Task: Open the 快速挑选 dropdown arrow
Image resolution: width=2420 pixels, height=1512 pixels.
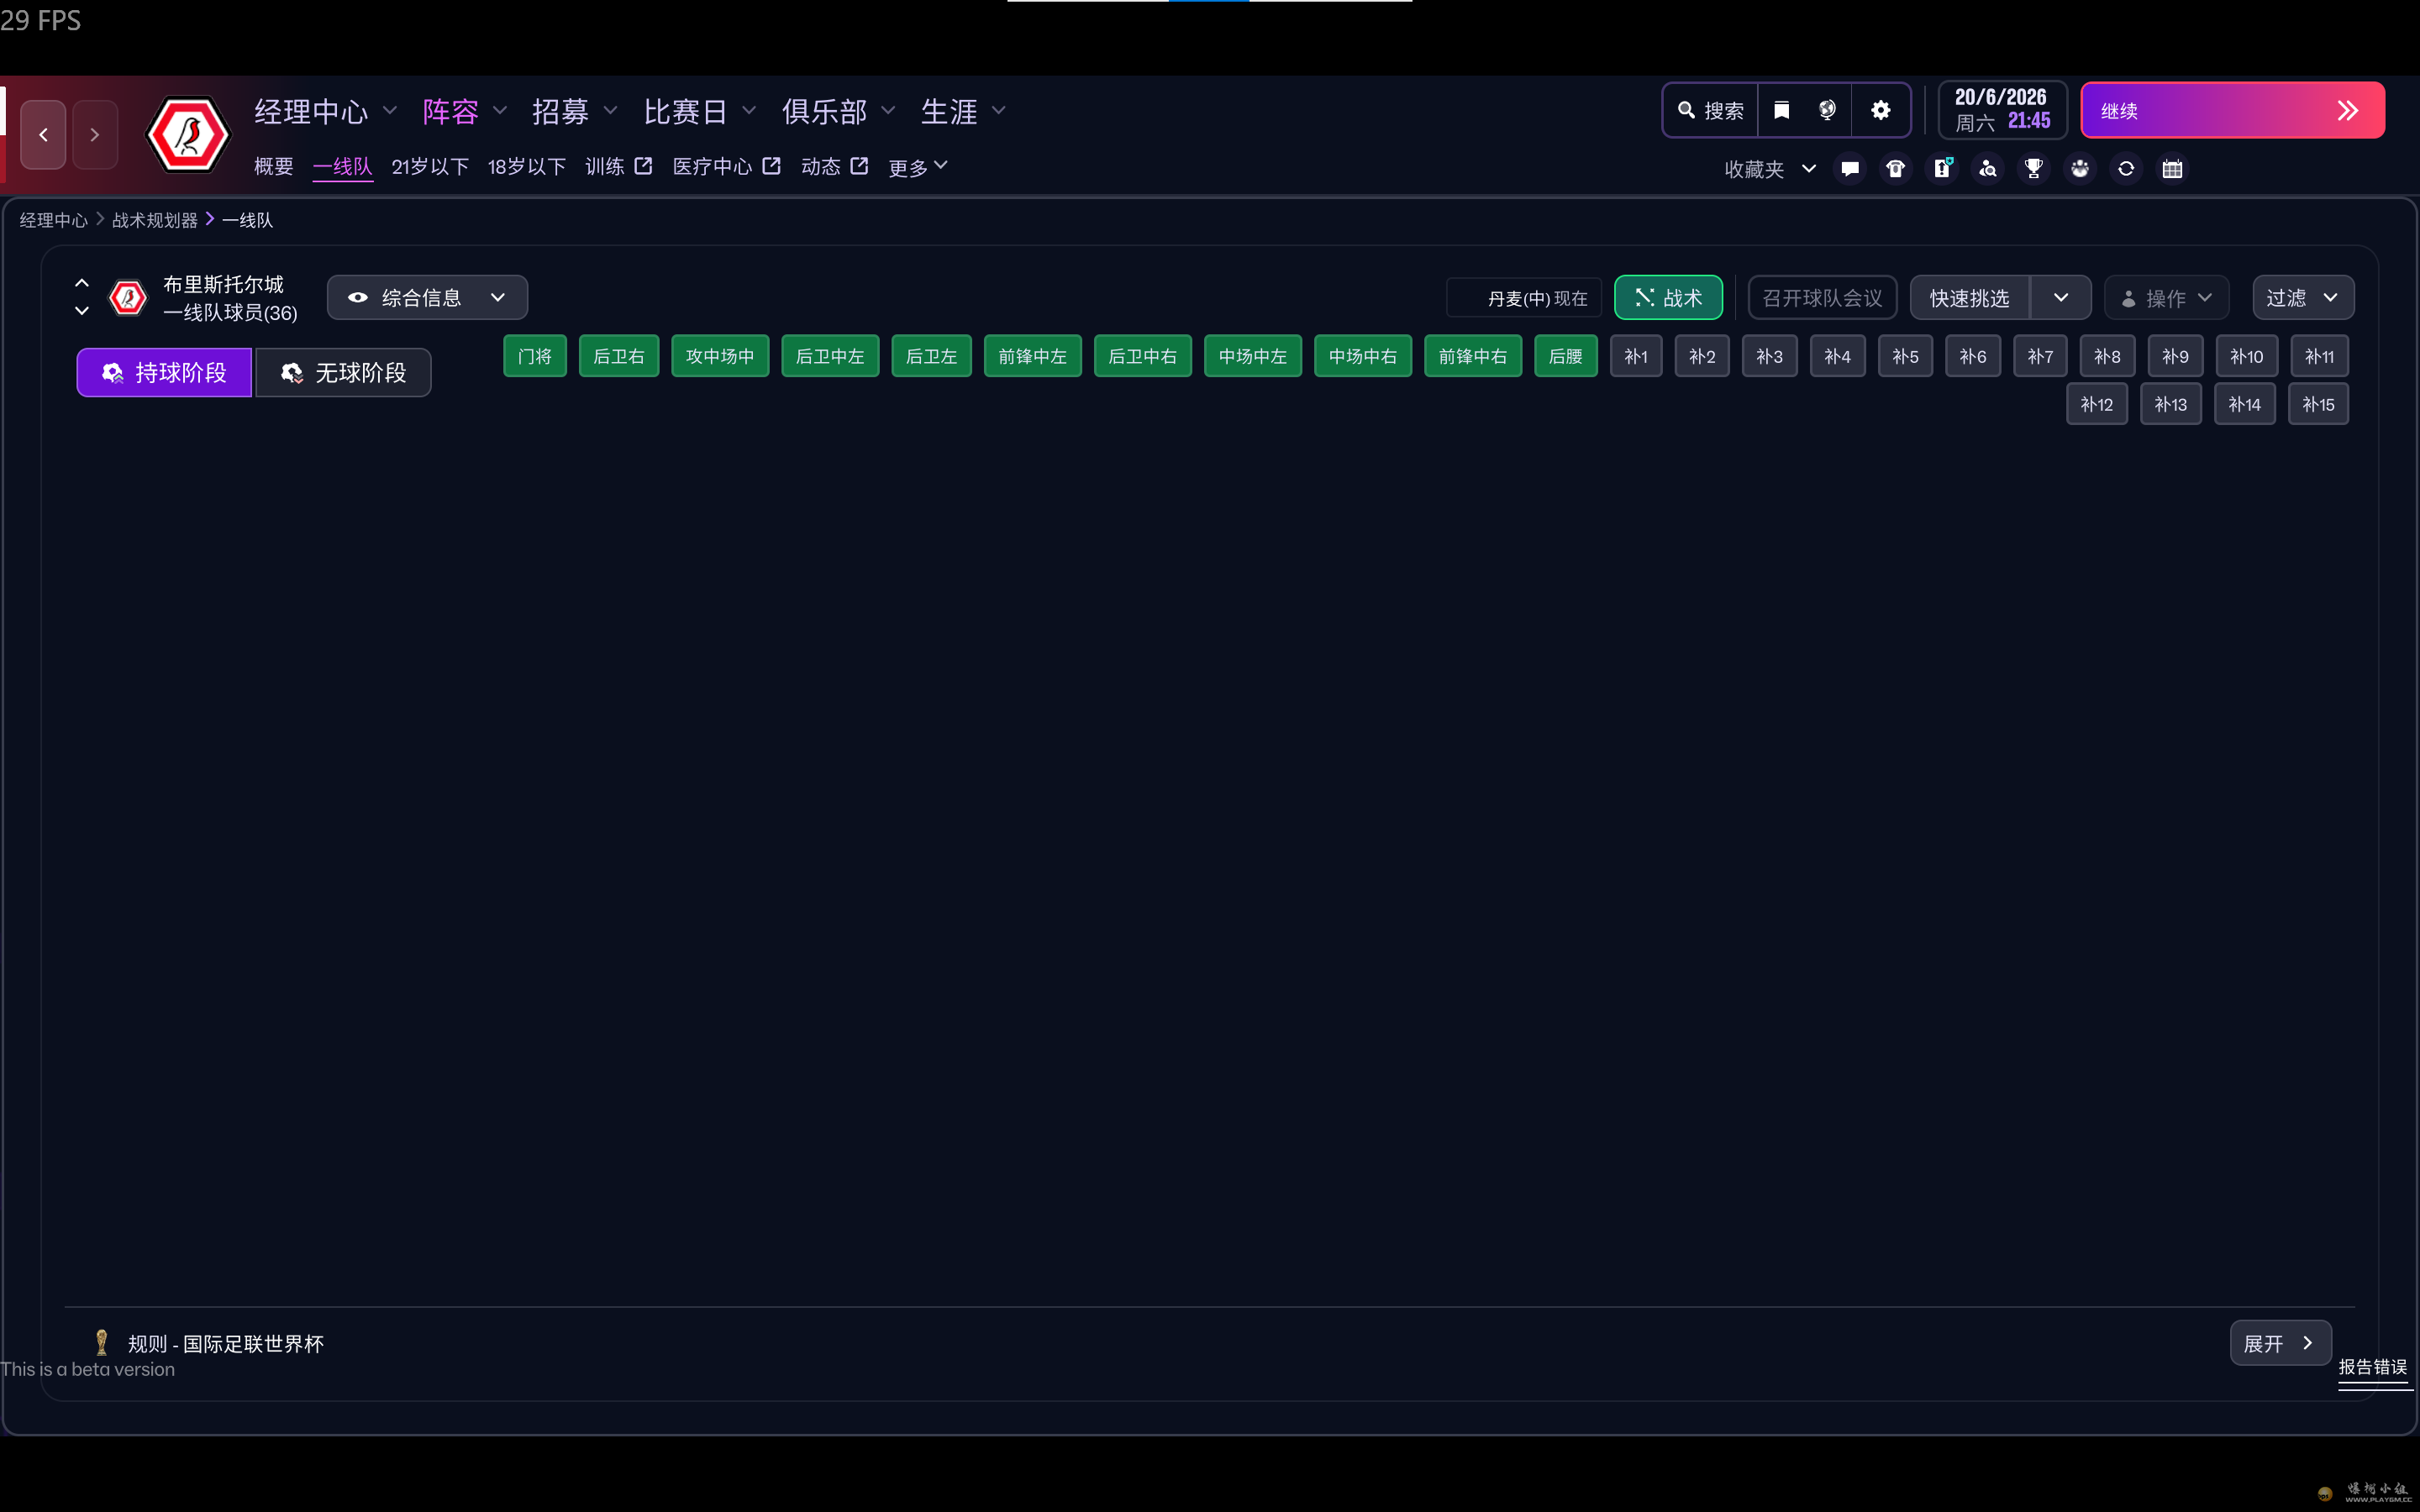Action: point(2060,298)
